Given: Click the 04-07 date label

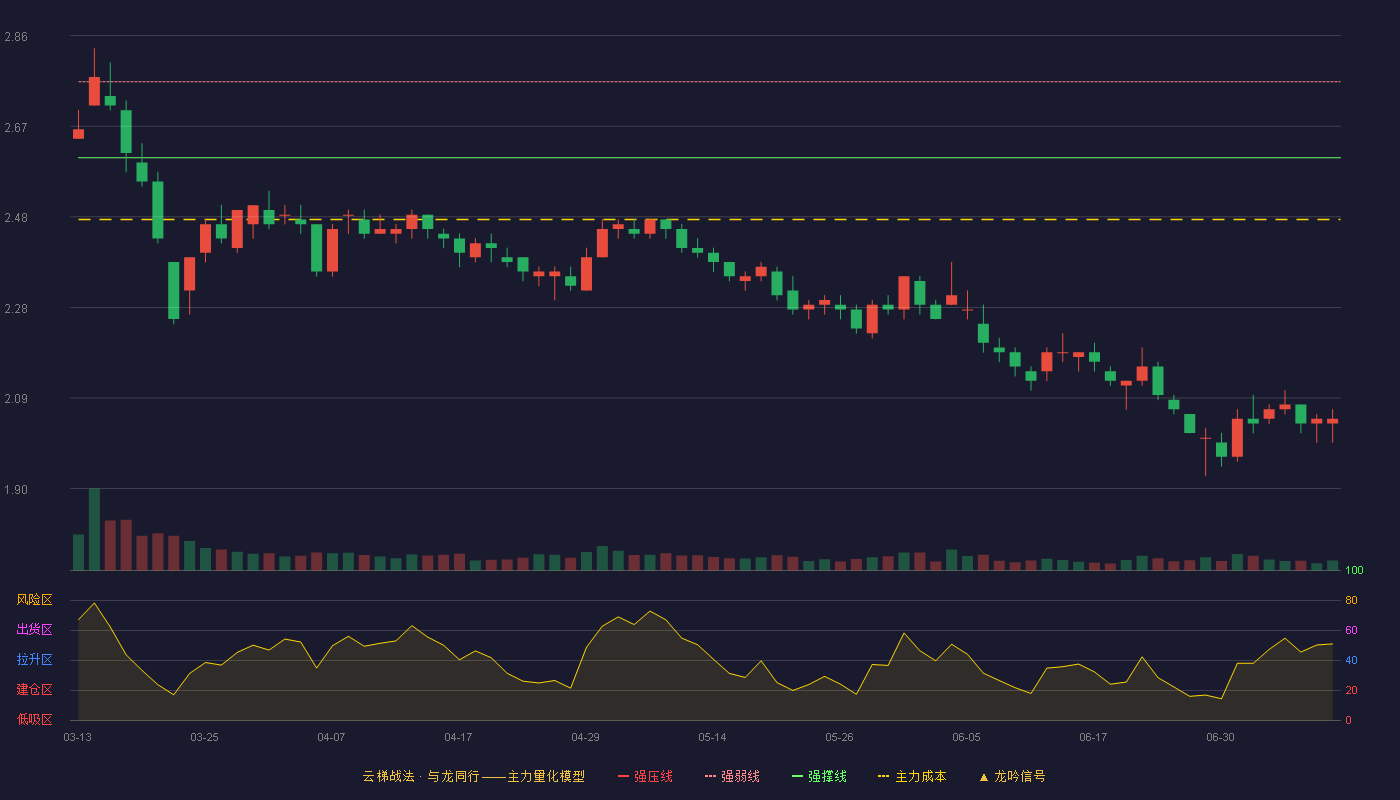Looking at the screenshot, I should click(332, 737).
